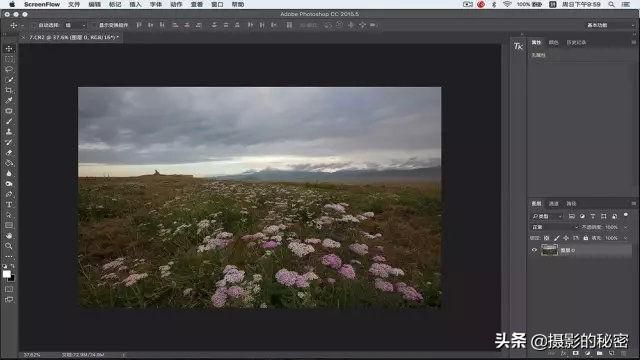
Task: Select the layer 0 thumbnail
Action: (x=549, y=250)
